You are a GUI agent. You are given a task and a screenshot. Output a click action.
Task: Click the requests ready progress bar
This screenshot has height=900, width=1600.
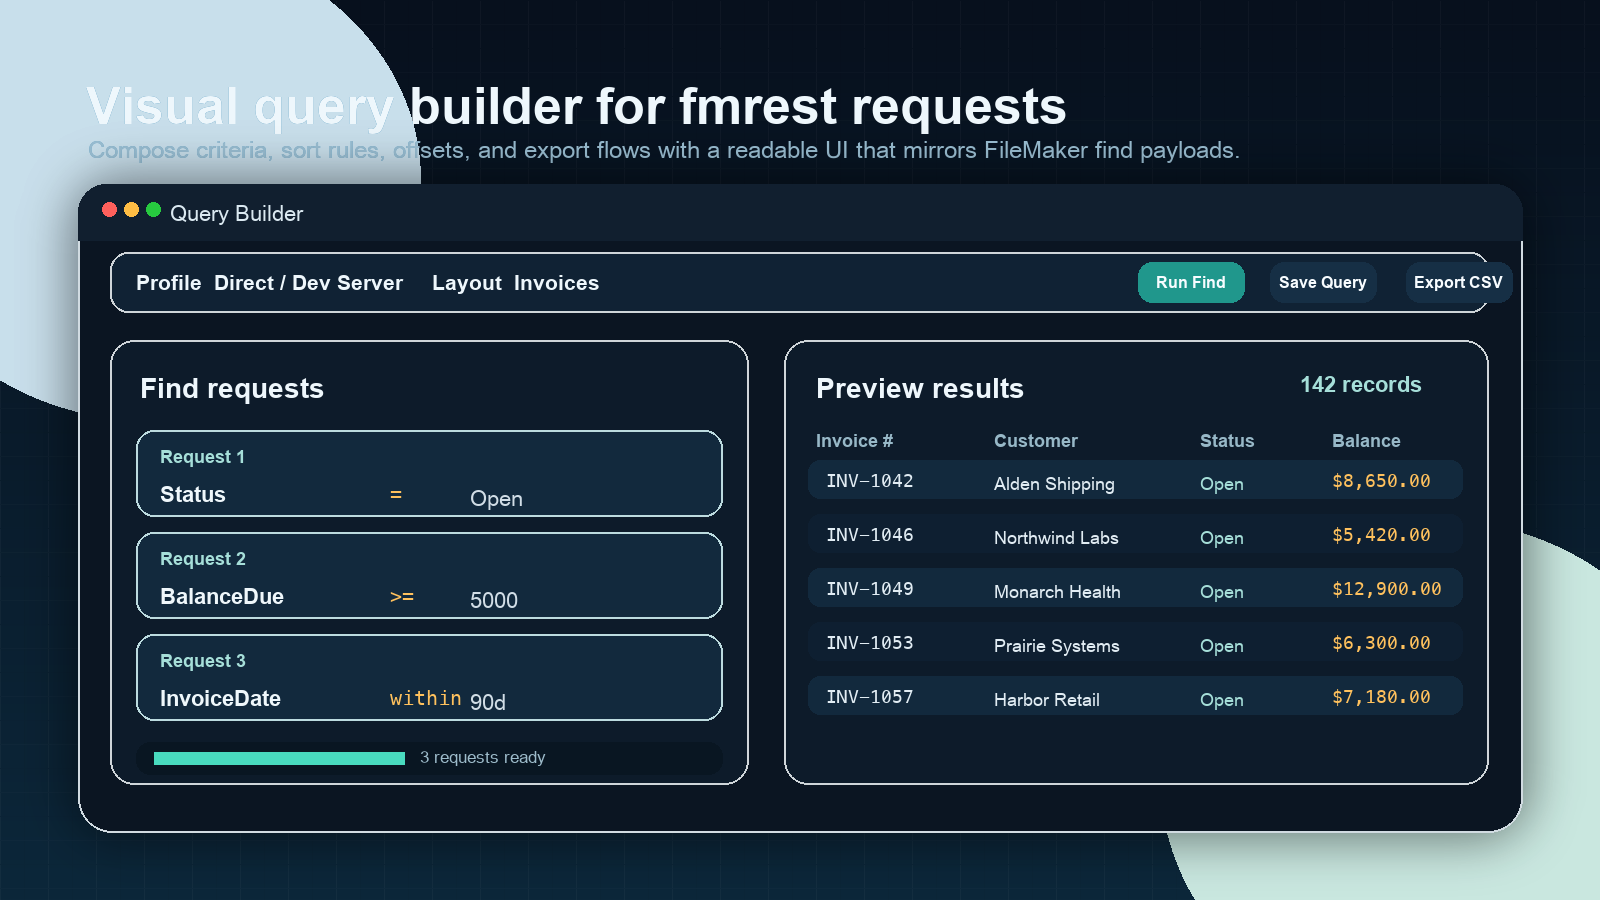[280, 758]
